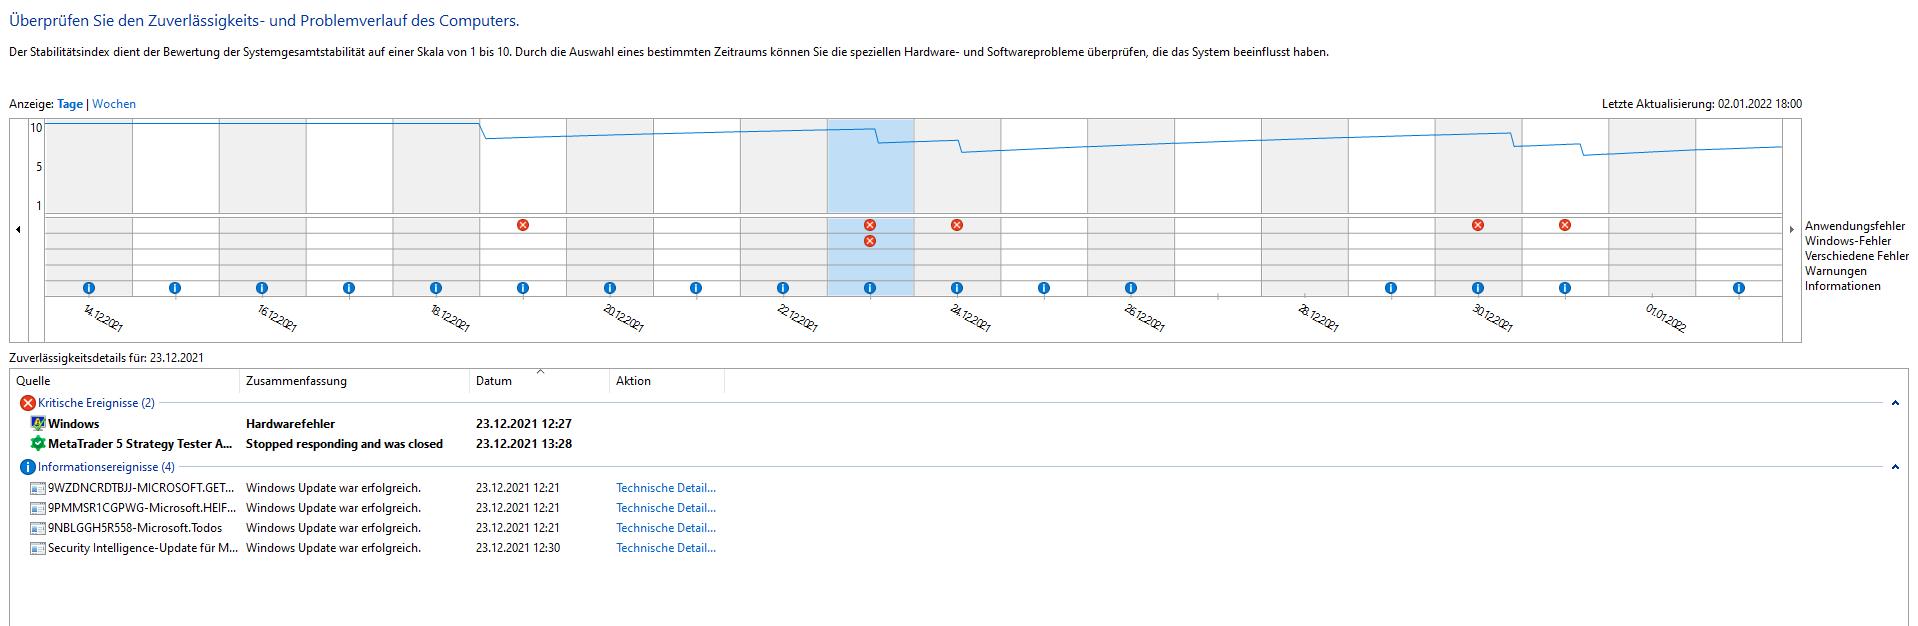The image size is (1918, 626).
Task: Select the information icon for 14.12.2021
Action: click(x=88, y=288)
